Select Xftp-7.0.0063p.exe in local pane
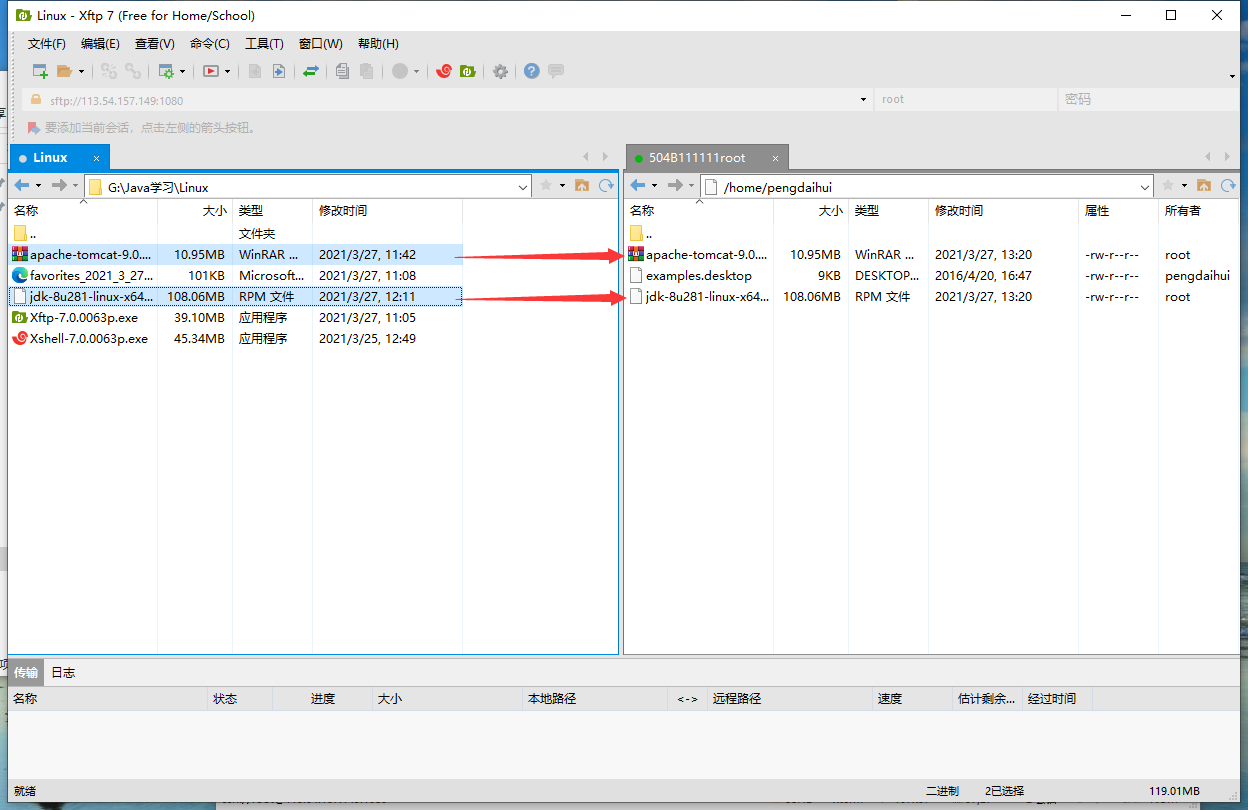The image size is (1248, 810). tap(84, 317)
